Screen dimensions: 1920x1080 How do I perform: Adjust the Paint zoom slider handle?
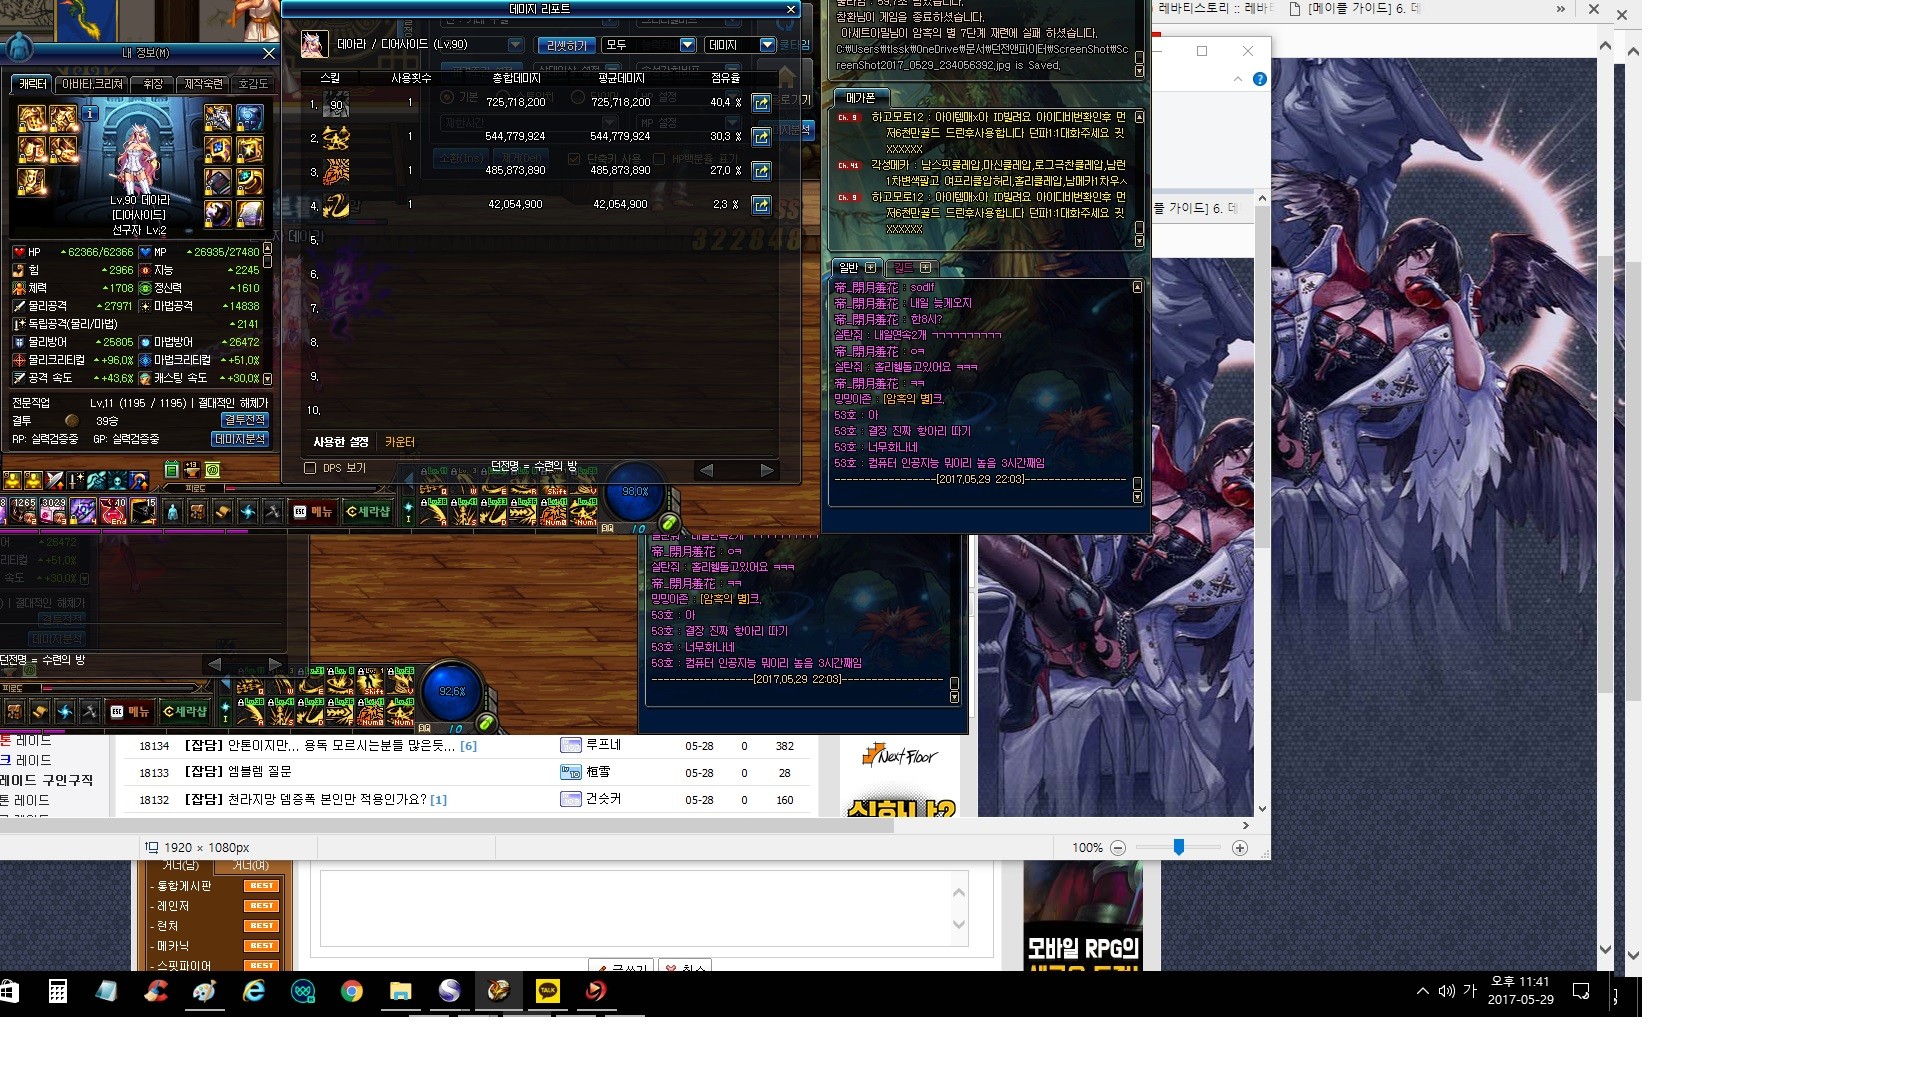pyautogui.click(x=1179, y=847)
